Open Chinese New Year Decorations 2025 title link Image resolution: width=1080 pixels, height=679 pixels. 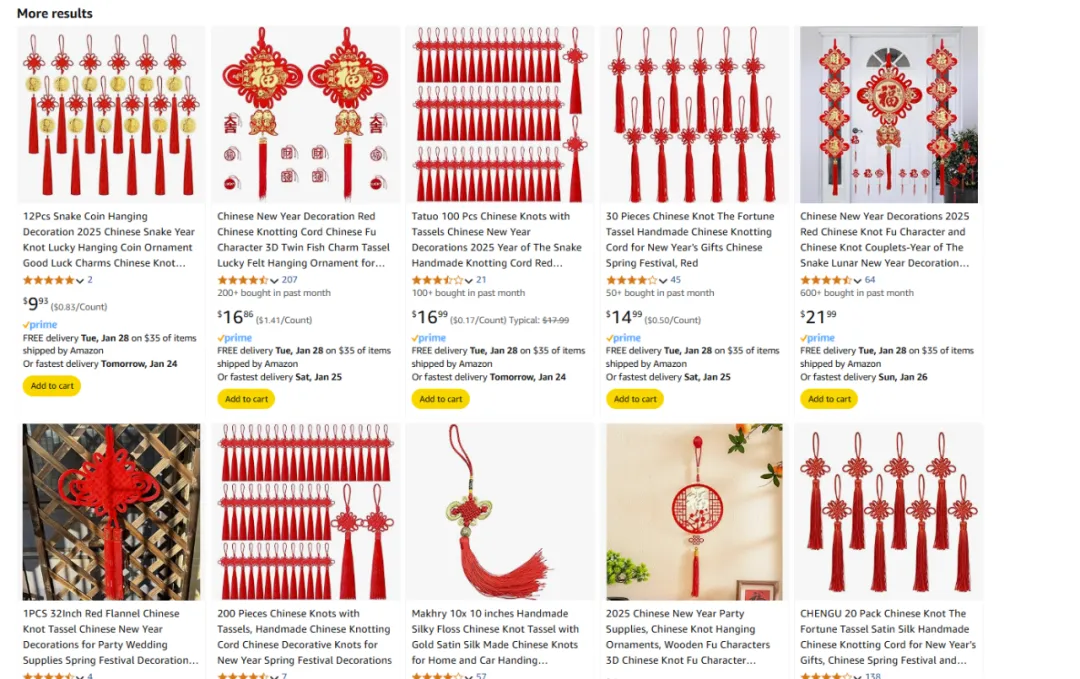click(x=884, y=240)
